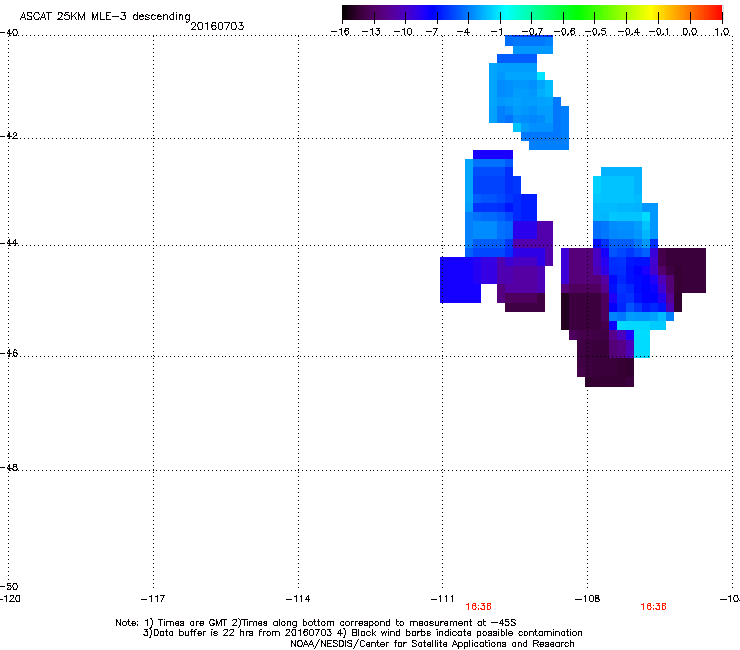740x650 pixels.
Task: Select the -7 color scale label
Action: click(x=431, y=32)
